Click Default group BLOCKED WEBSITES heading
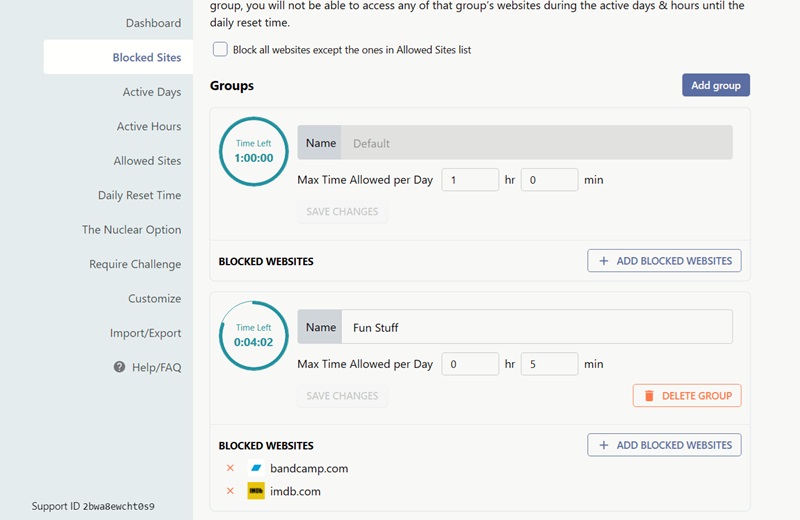 tap(266, 261)
